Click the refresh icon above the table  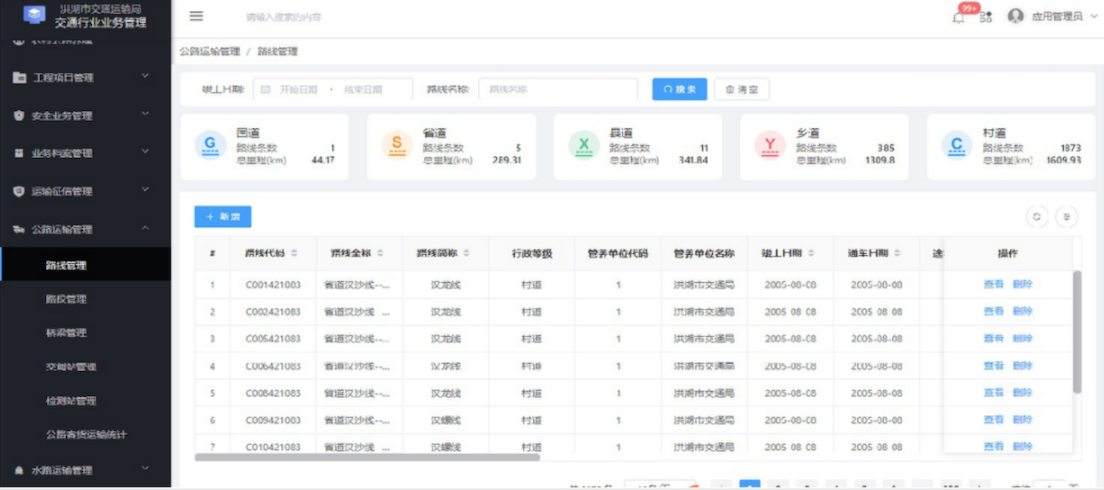(x=1036, y=216)
